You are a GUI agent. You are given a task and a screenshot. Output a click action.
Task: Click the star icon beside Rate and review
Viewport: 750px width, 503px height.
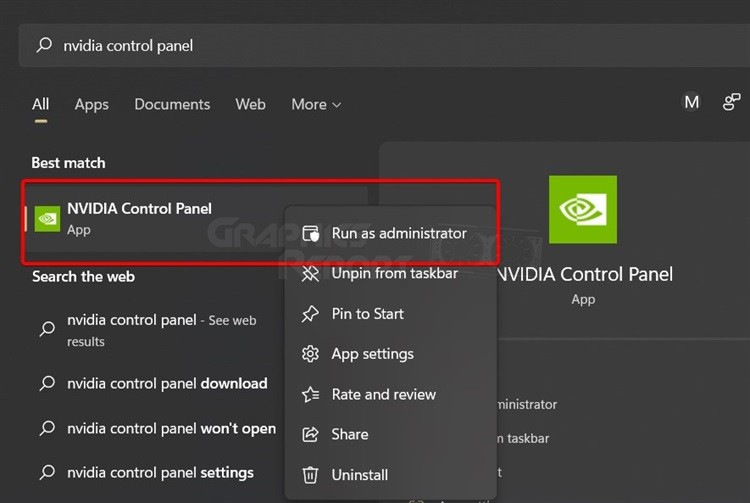click(x=310, y=394)
